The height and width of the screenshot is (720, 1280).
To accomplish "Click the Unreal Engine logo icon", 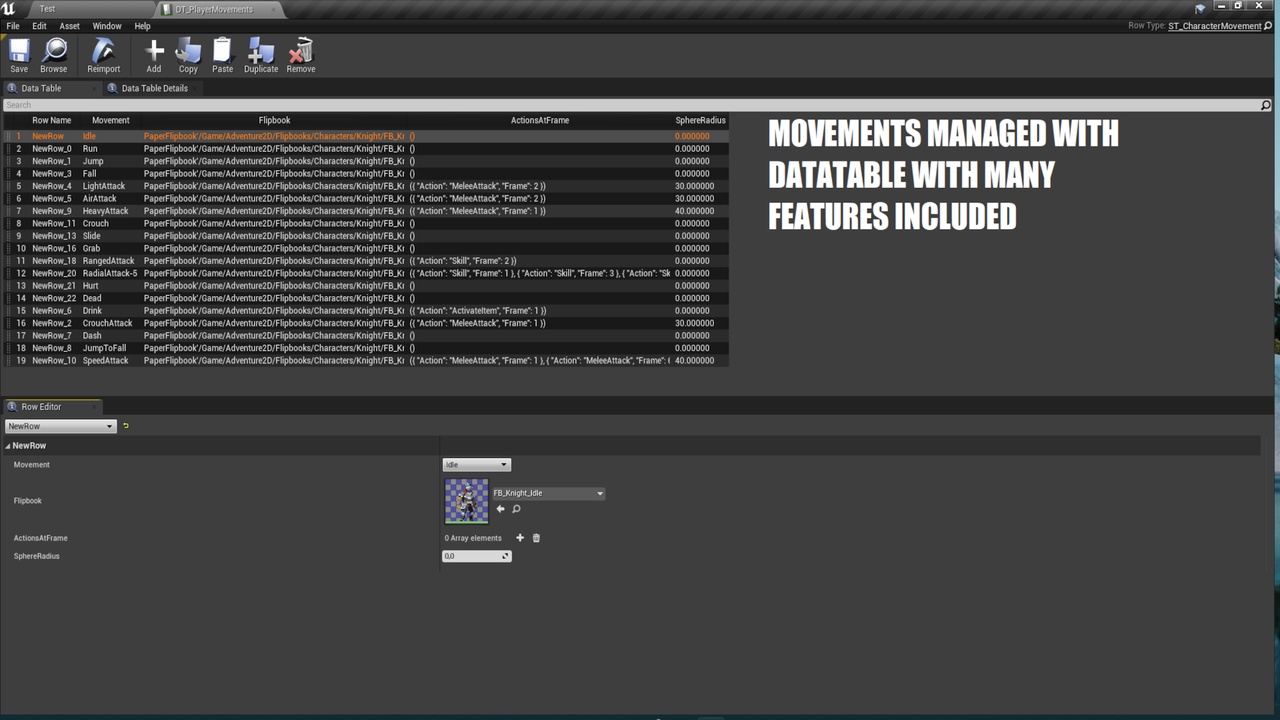I will (9, 9).
